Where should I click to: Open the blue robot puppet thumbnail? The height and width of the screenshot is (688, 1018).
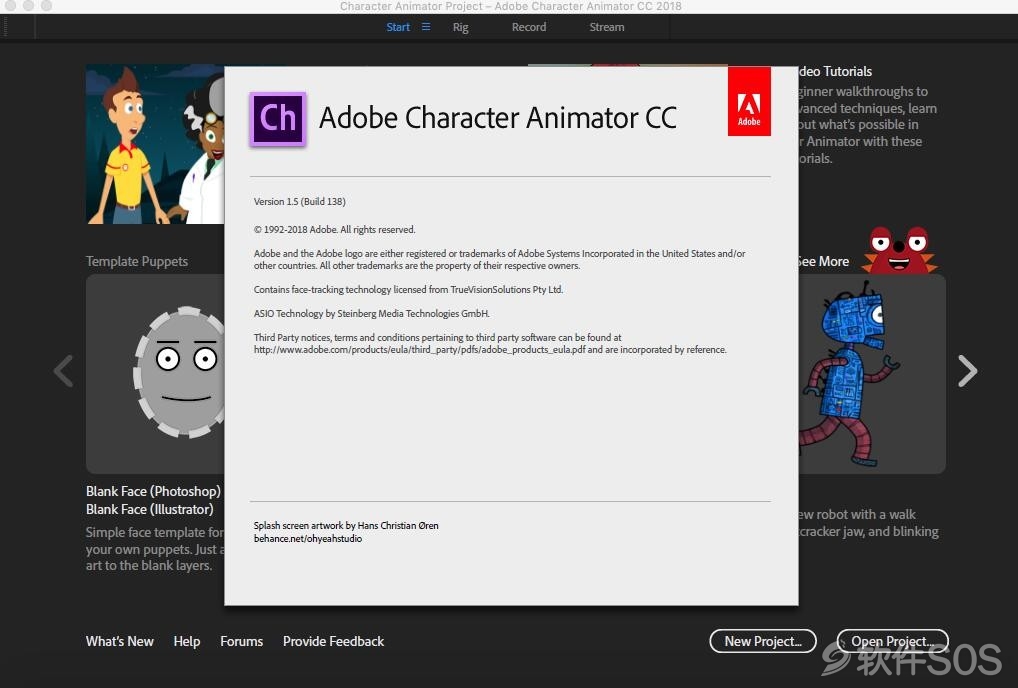pos(872,373)
